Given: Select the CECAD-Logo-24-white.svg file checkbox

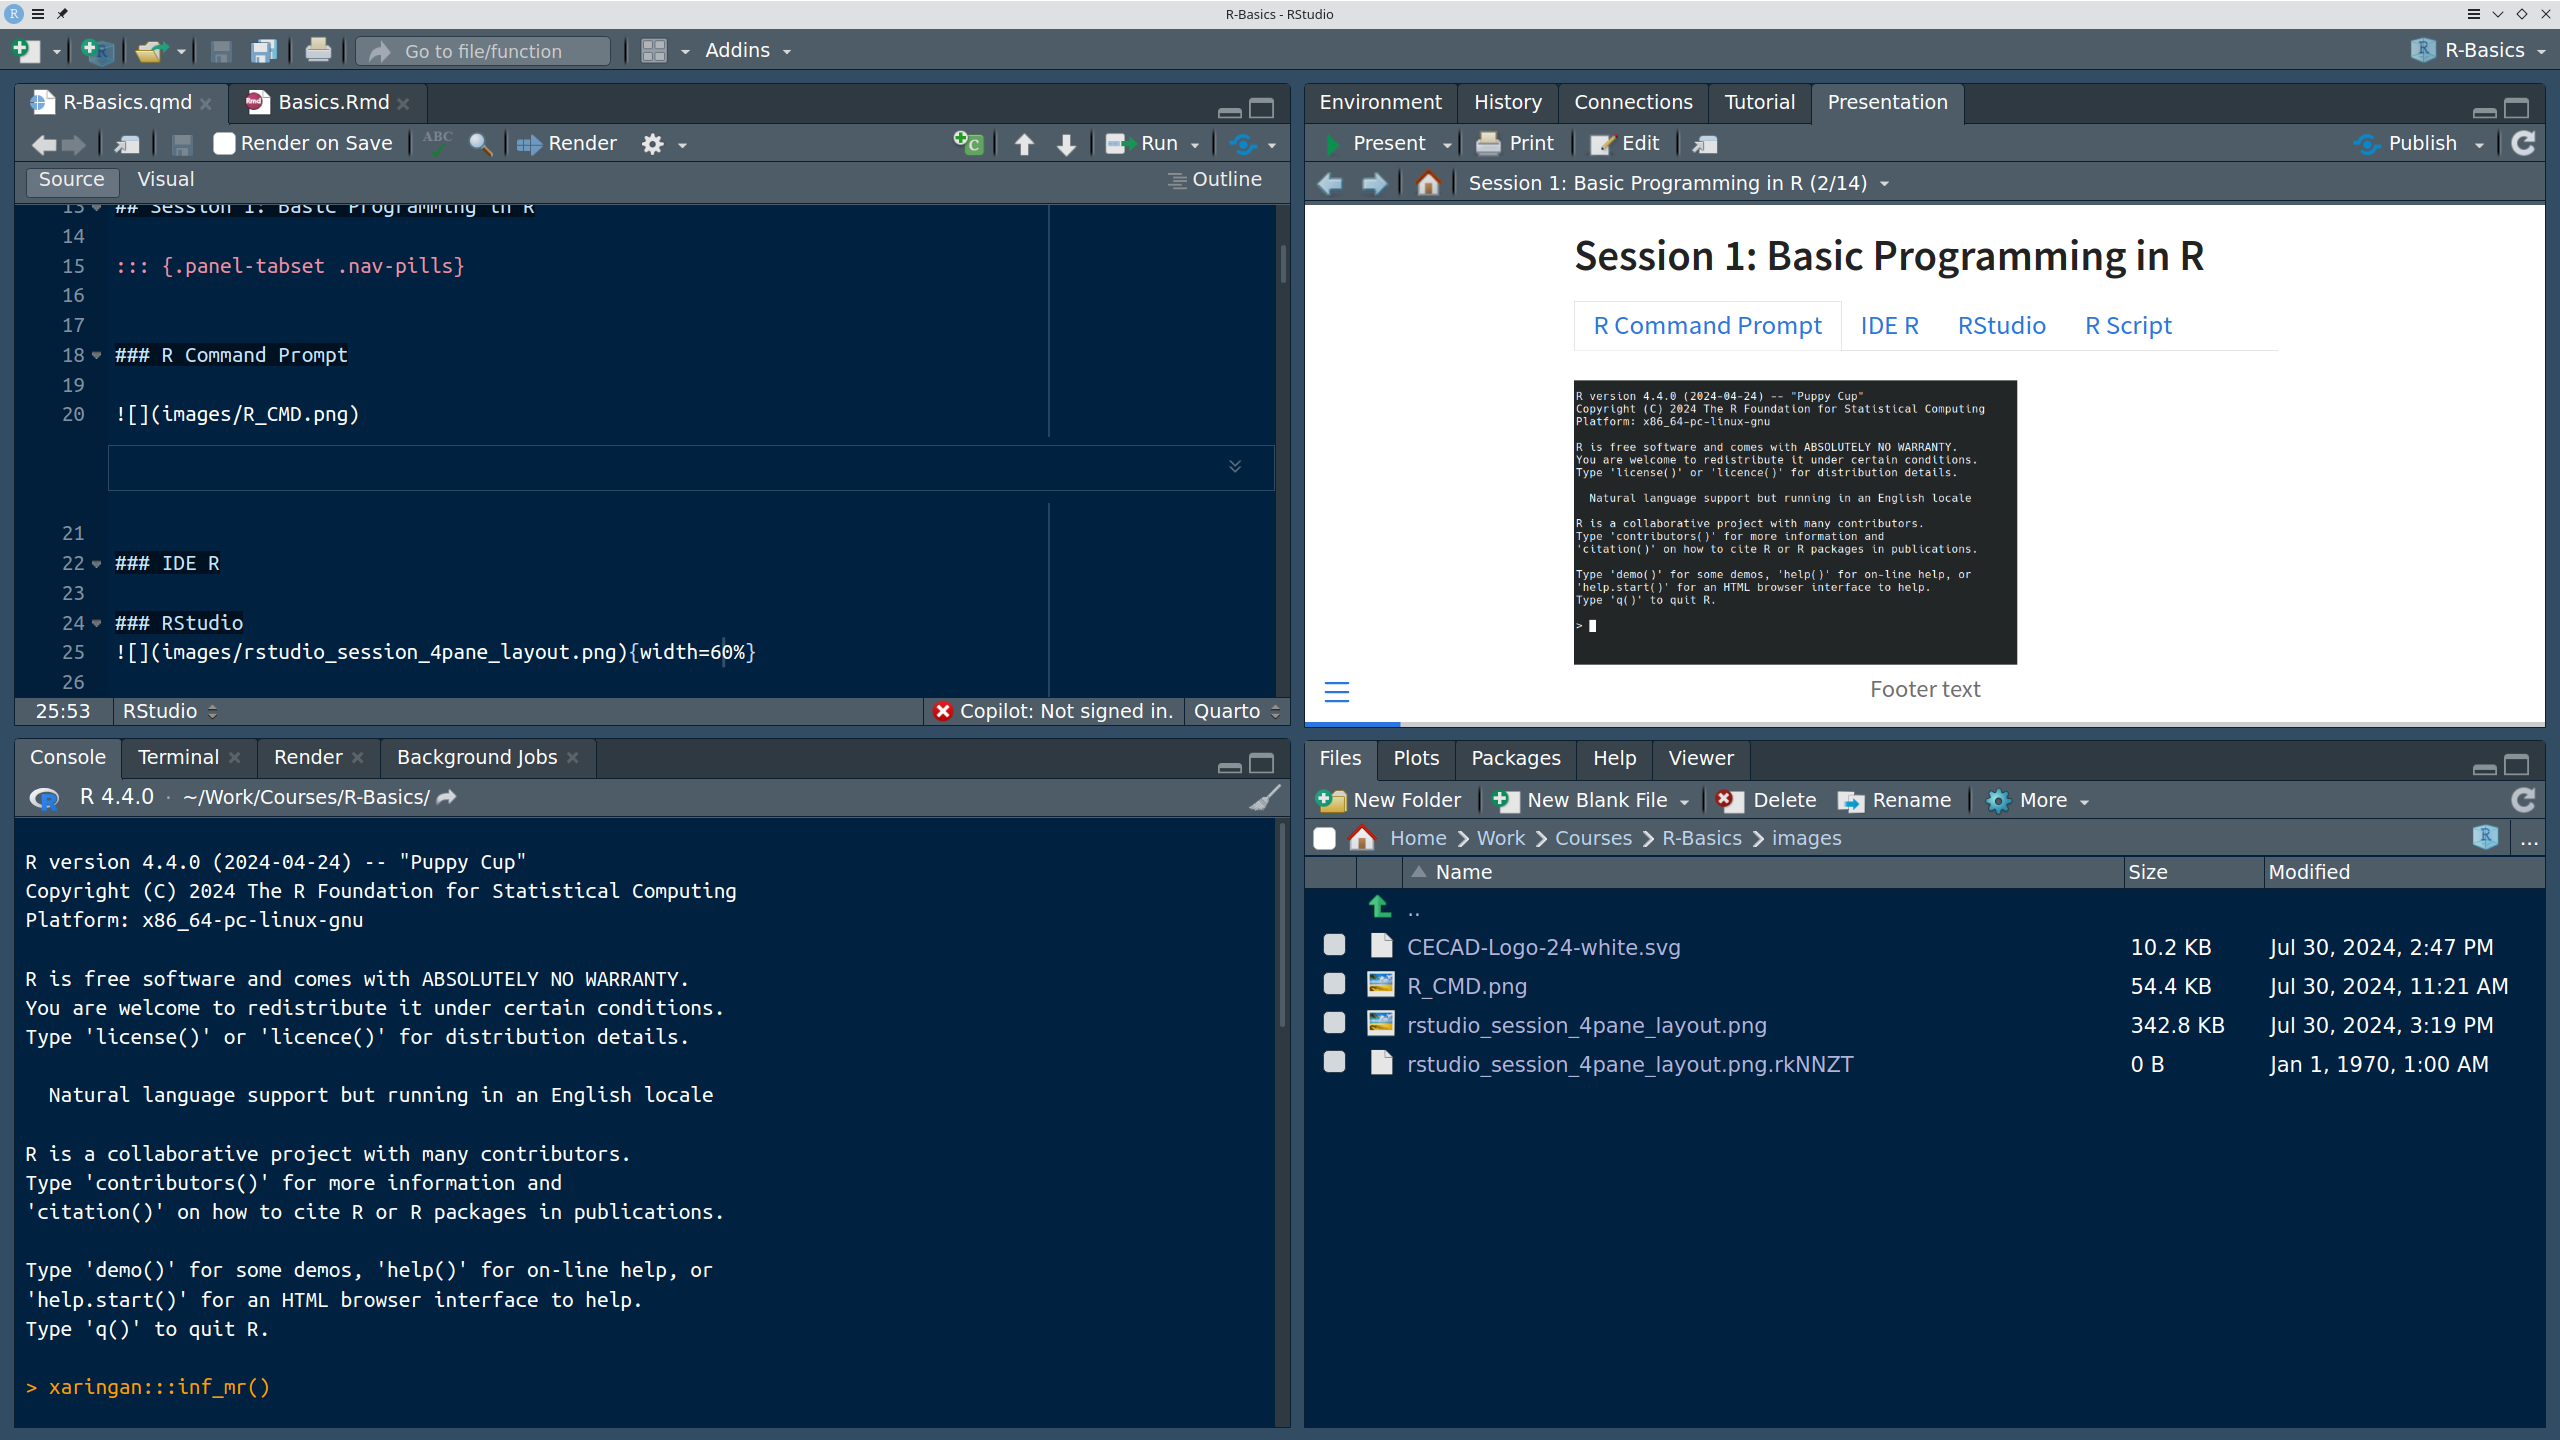Looking at the screenshot, I should coord(1334,946).
